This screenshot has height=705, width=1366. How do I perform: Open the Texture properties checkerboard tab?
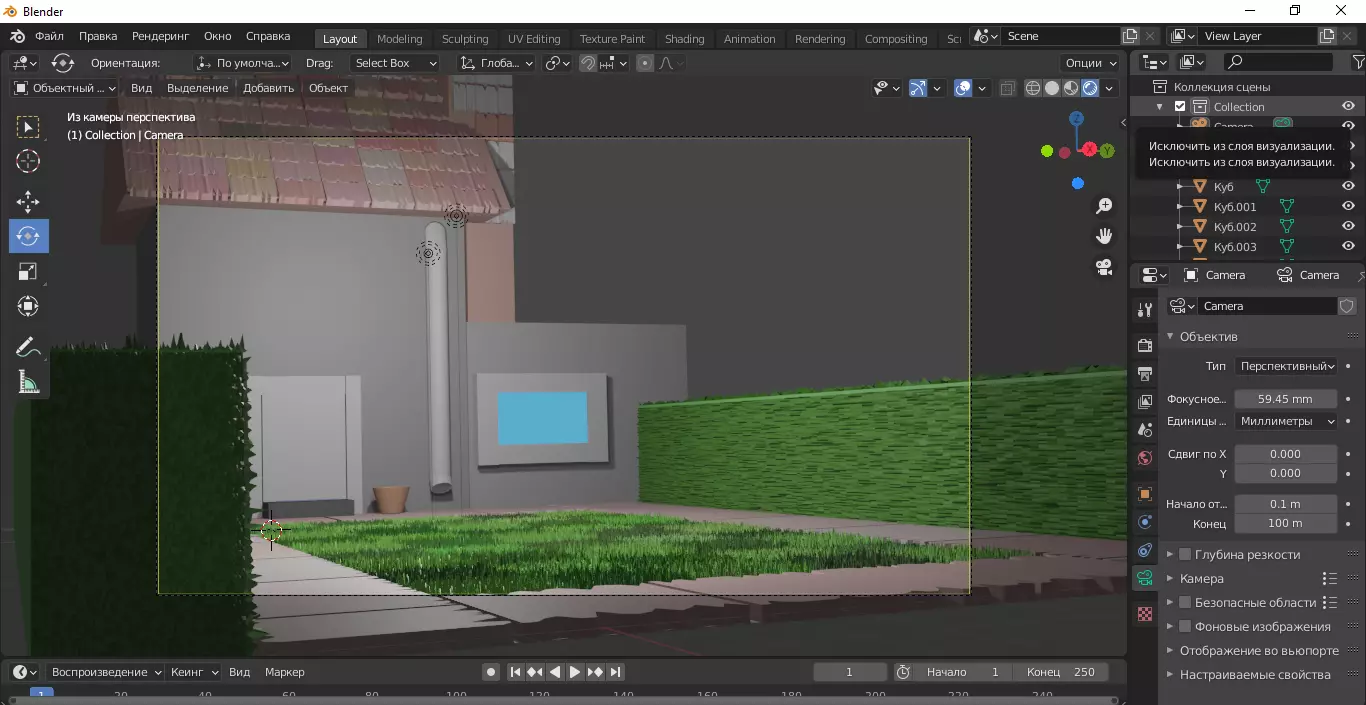click(x=1145, y=614)
